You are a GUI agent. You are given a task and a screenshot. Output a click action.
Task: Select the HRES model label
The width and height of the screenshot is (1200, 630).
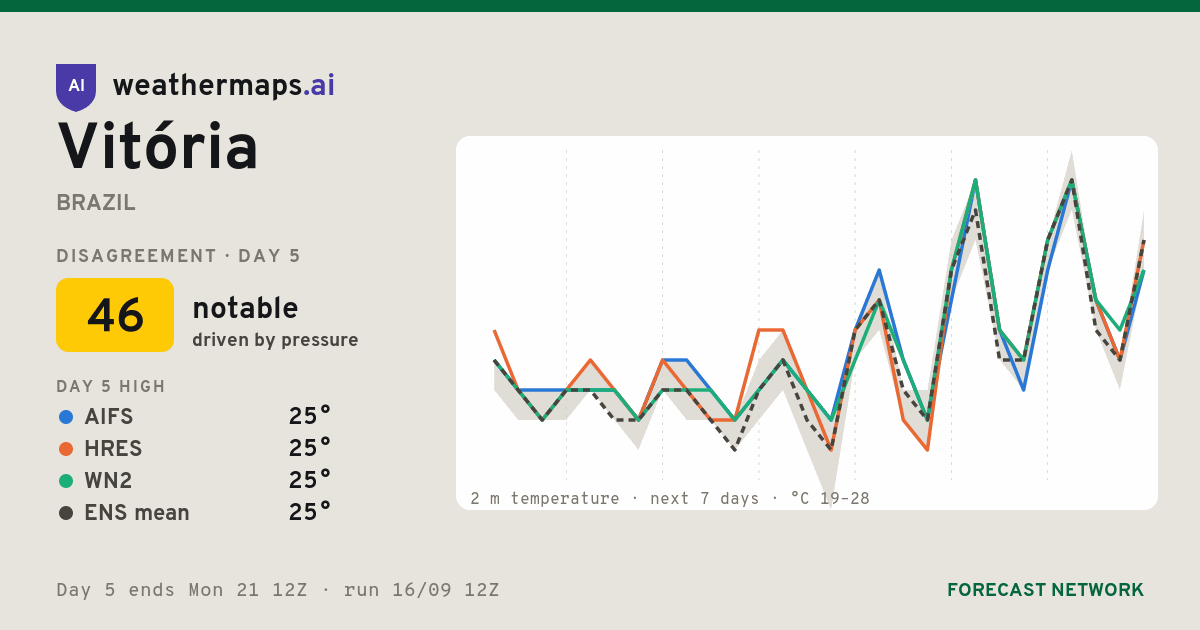coord(113,449)
